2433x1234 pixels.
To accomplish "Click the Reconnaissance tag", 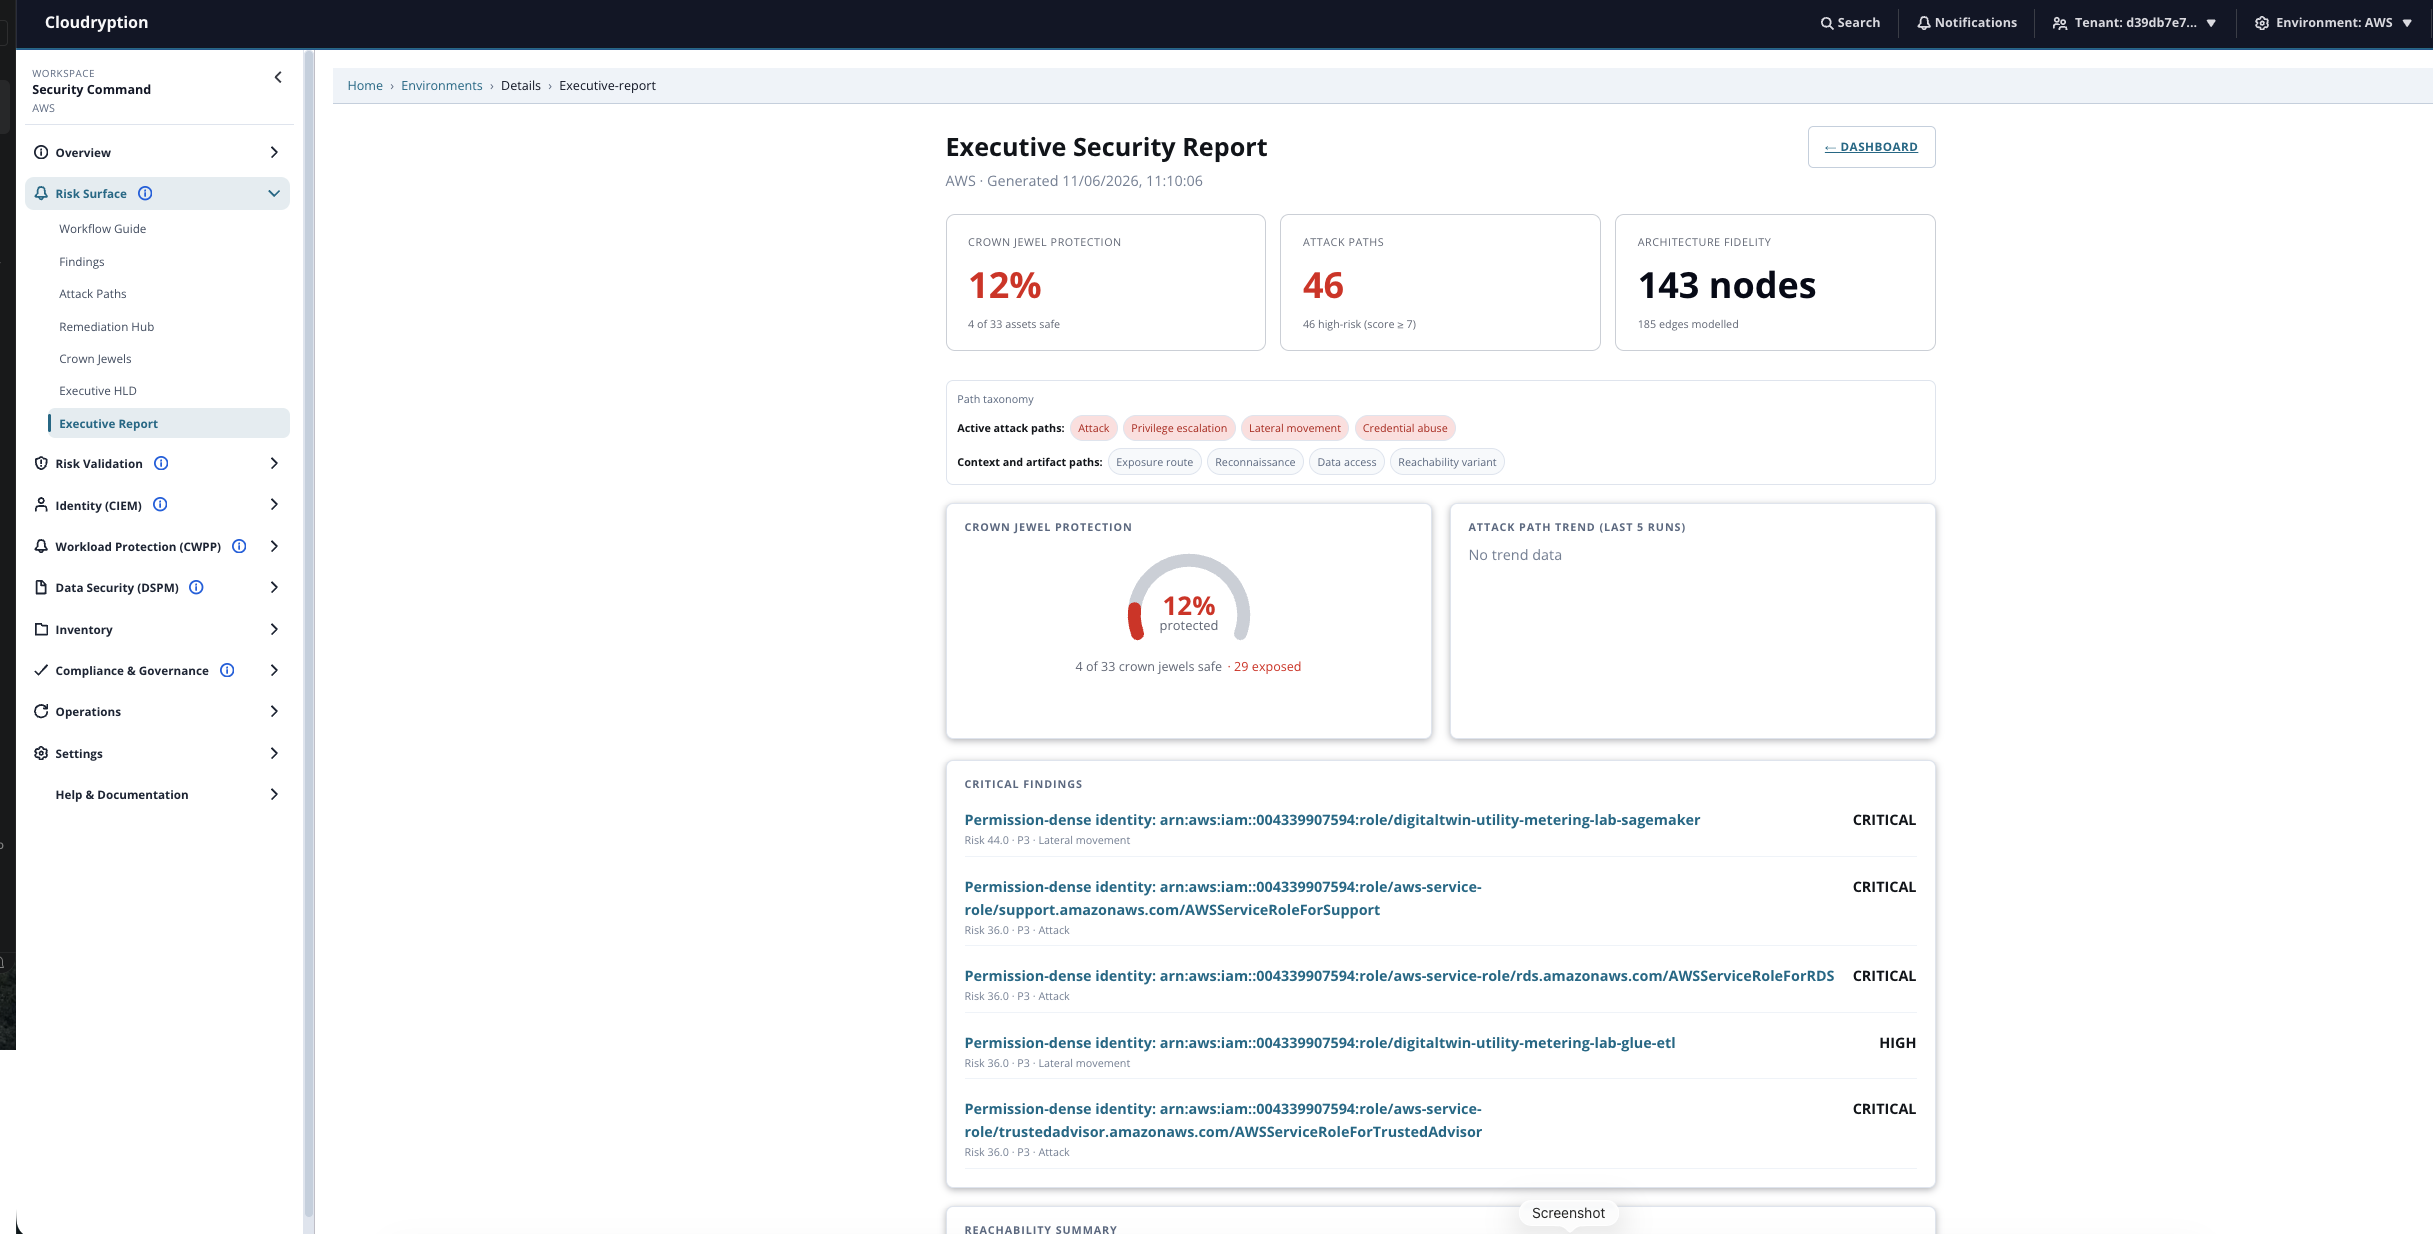I will pyautogui.click(x=1254, y=462).
